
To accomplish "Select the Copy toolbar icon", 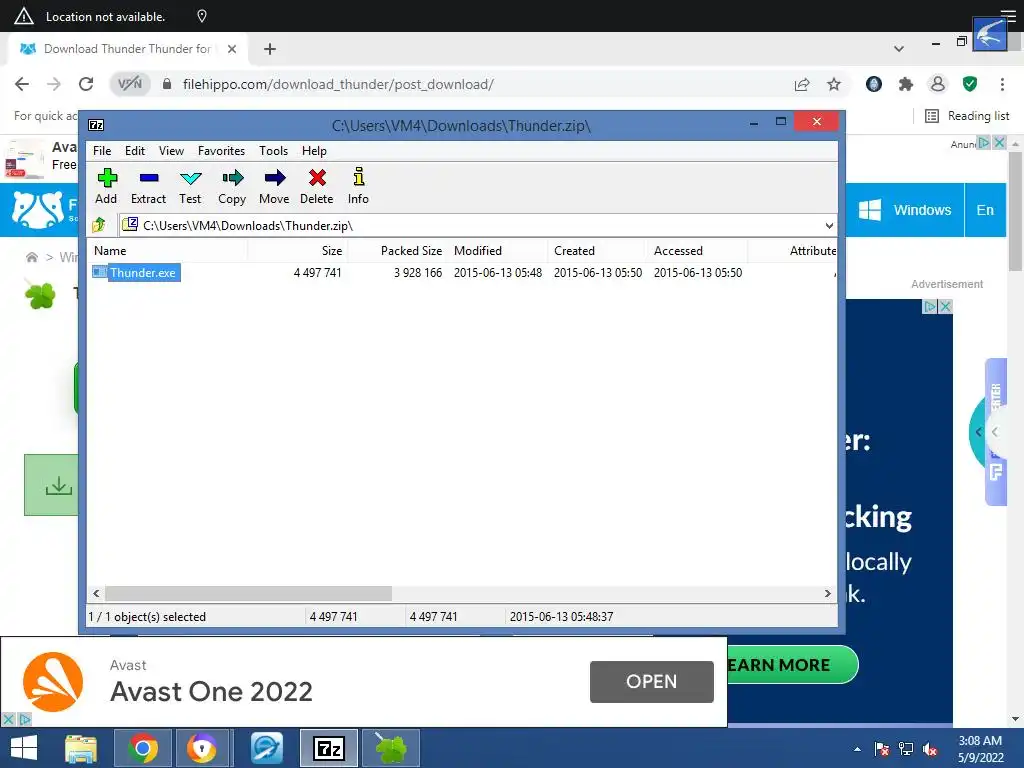I will click(232, 186).
